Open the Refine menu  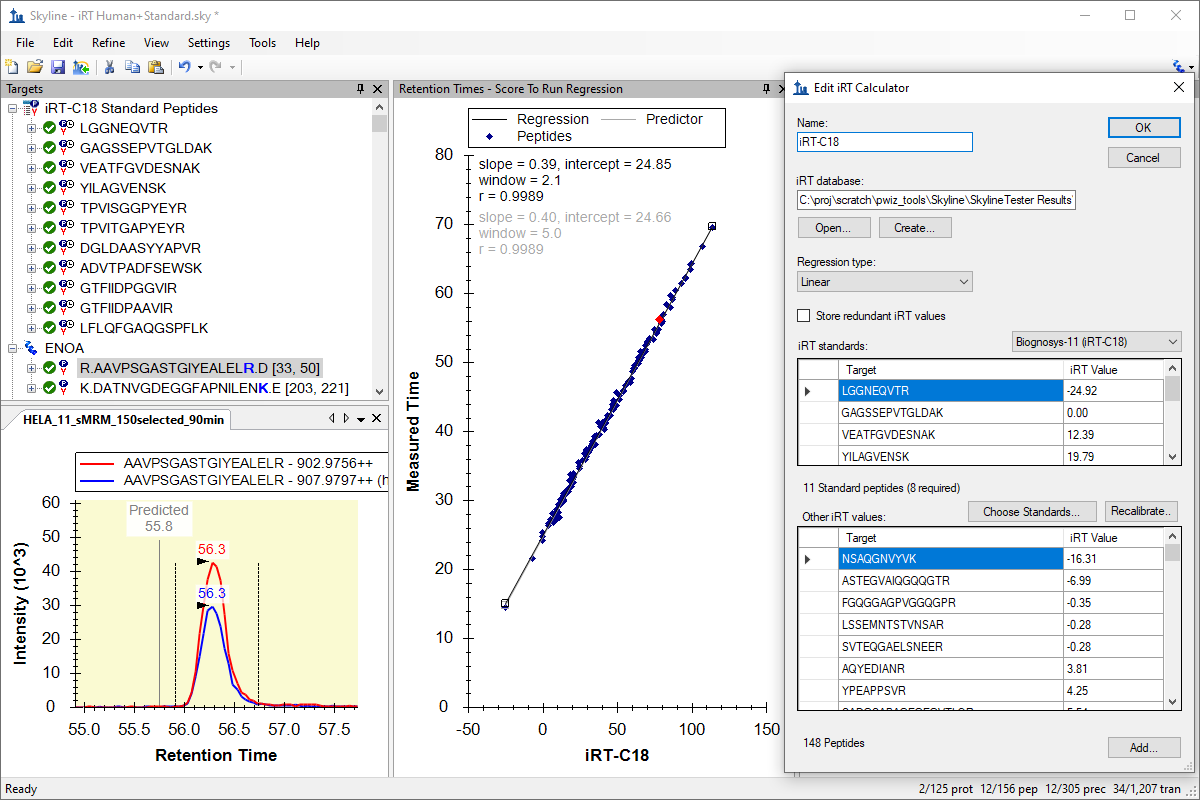click(108, 43)
